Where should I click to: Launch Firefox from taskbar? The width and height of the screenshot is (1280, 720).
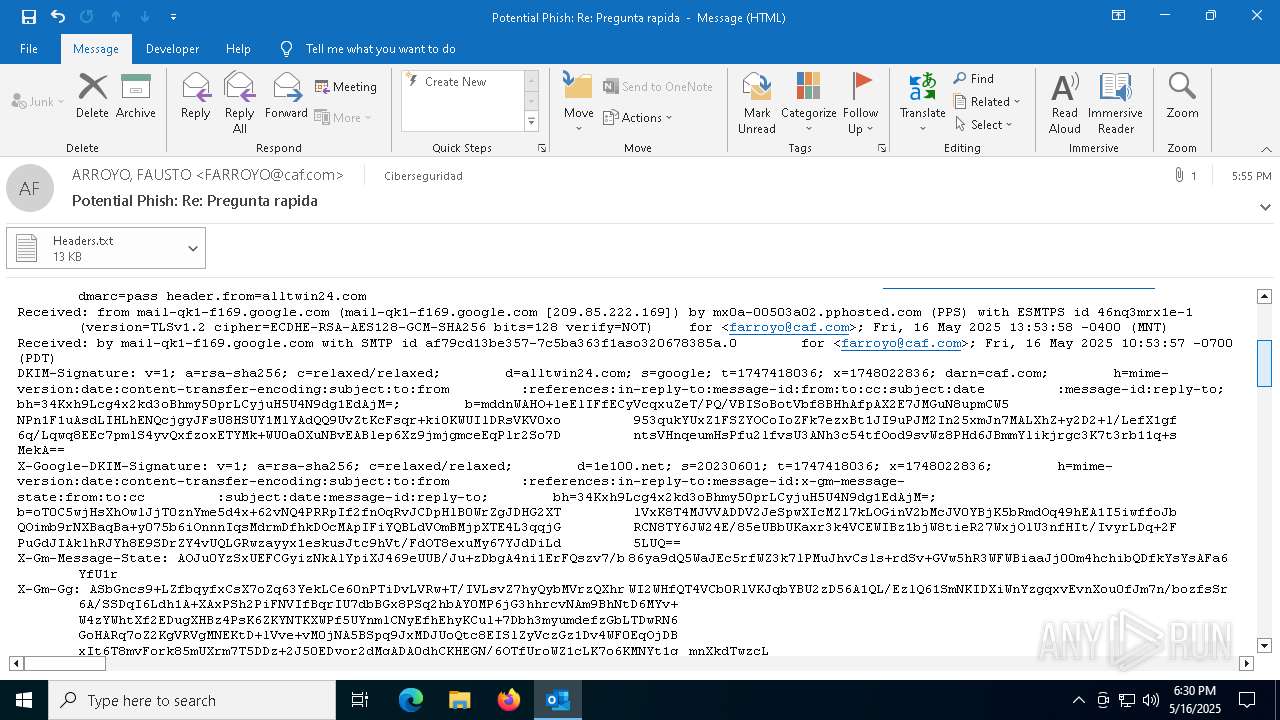[x=509, y=700]
